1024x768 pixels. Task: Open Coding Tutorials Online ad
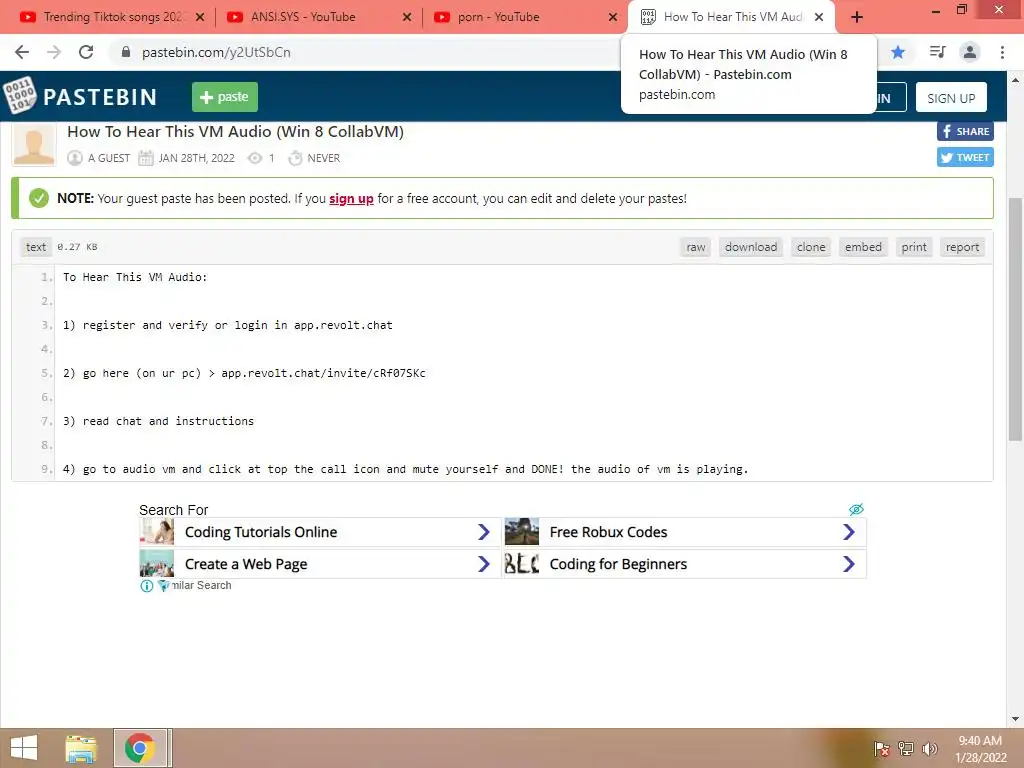320,532
